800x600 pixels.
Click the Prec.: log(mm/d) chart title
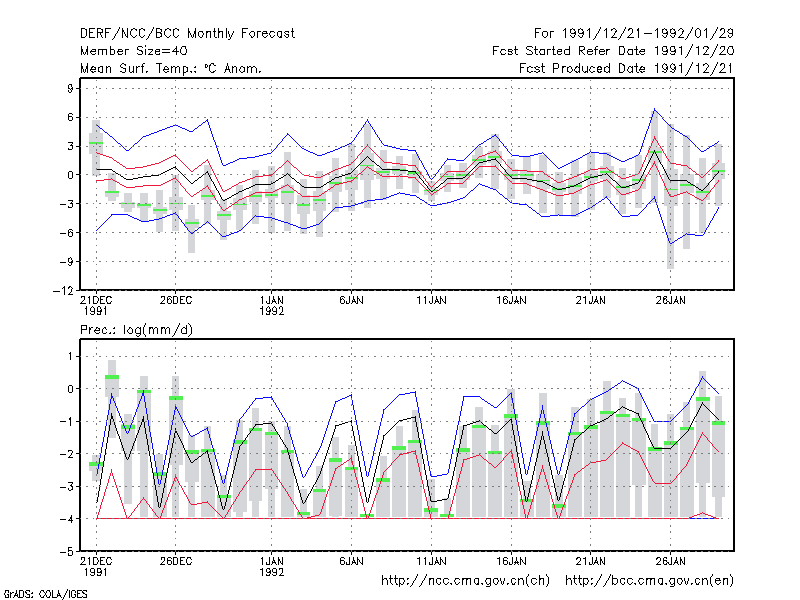pyautogui.click(x=136, y=330)
